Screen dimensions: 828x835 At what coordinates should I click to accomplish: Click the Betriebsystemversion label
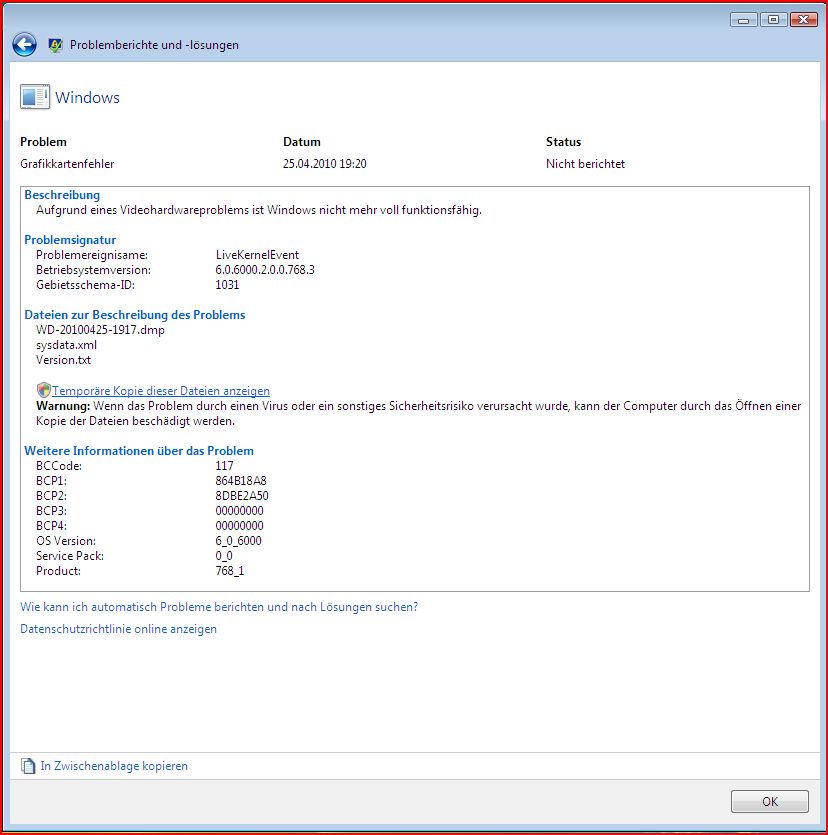tap(93, 270)
